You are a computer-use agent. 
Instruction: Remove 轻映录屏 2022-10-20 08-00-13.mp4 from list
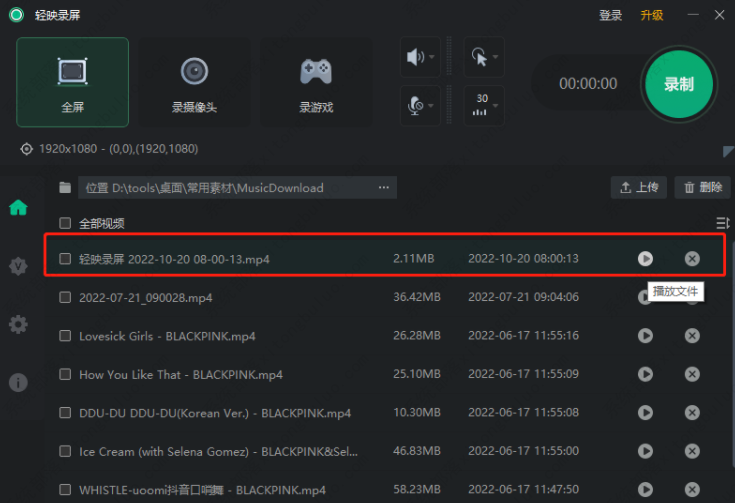click(692, 259)
